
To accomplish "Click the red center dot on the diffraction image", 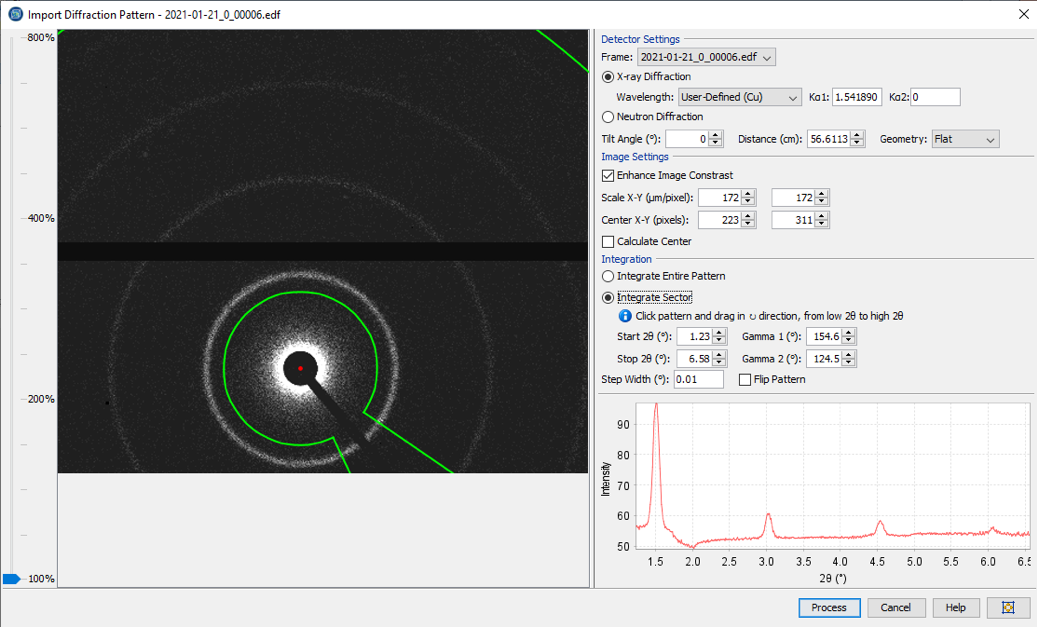I will tap(300, 368).
